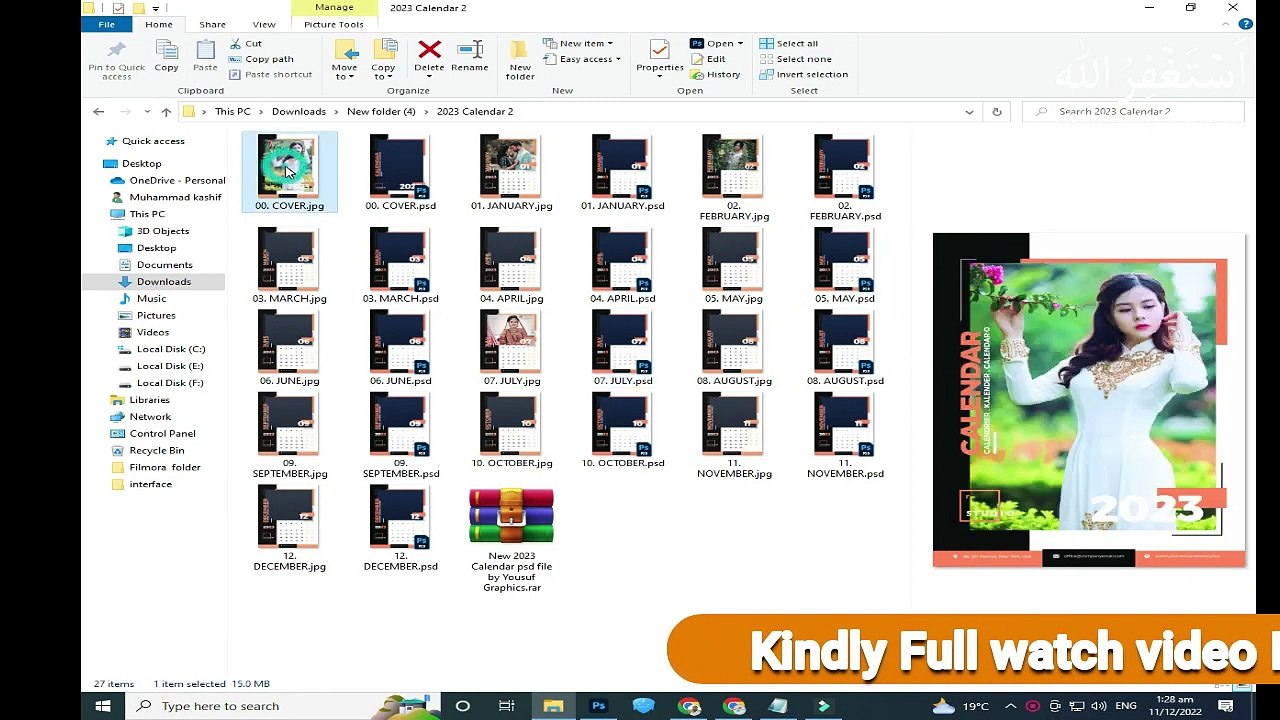The height and width of the screenshot is (720, 1280).
Task: Select Local Disk (E:) in navigation pane
Action: (x=160, y=366)
